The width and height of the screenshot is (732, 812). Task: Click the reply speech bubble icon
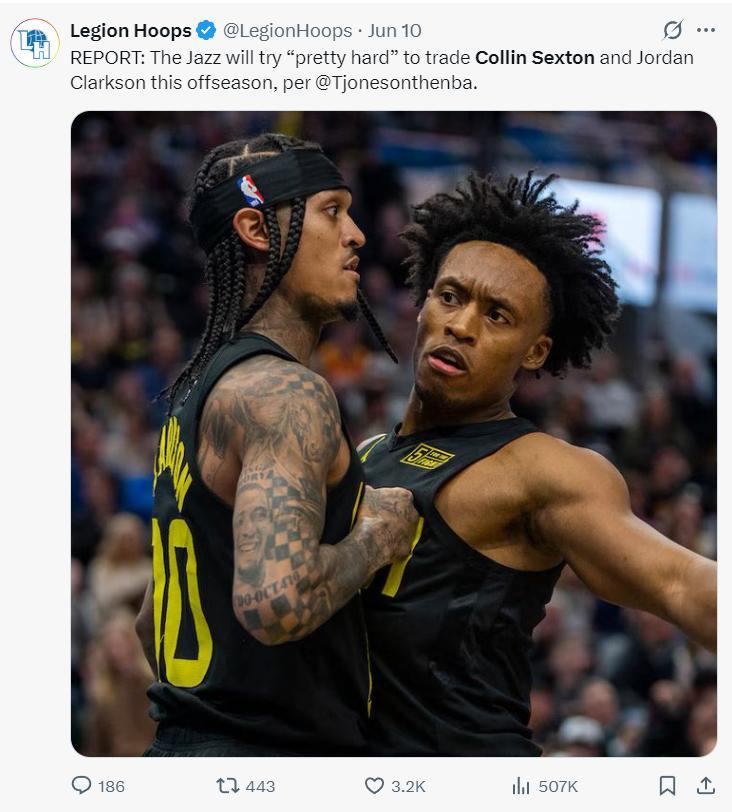pyautogui.click(x=81, y=786)
